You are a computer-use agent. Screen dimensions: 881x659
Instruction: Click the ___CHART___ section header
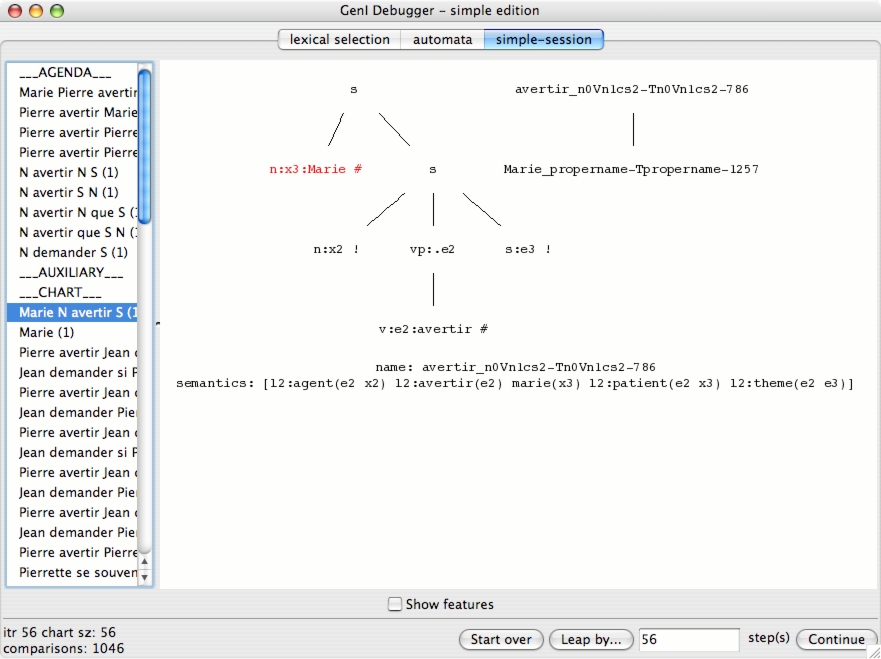[x=60, y=292]
